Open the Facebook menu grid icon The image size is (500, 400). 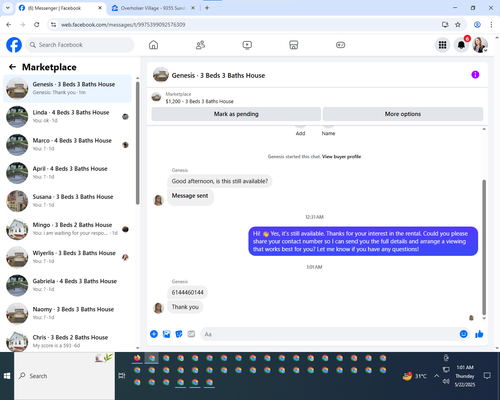click(x=442, y=45)
